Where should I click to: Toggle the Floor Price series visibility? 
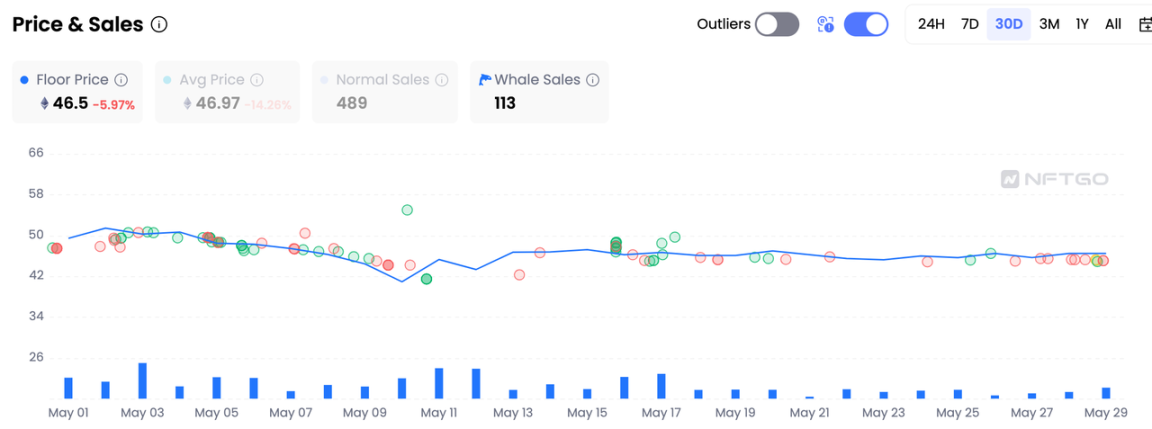click(x=70, y=80)
